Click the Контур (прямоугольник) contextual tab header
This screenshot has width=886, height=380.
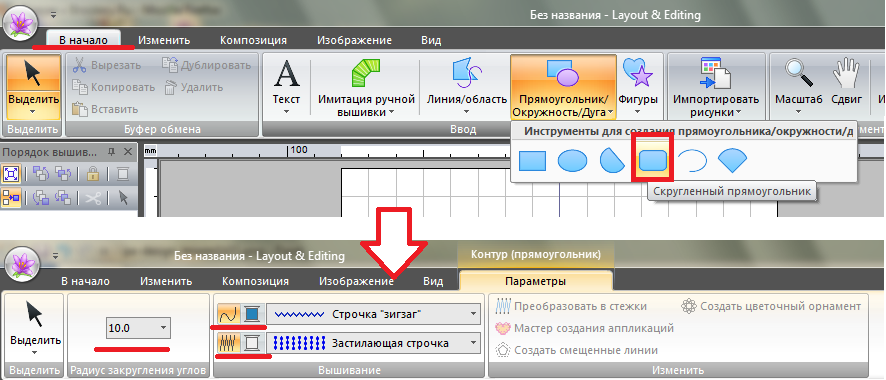point(536,254)
